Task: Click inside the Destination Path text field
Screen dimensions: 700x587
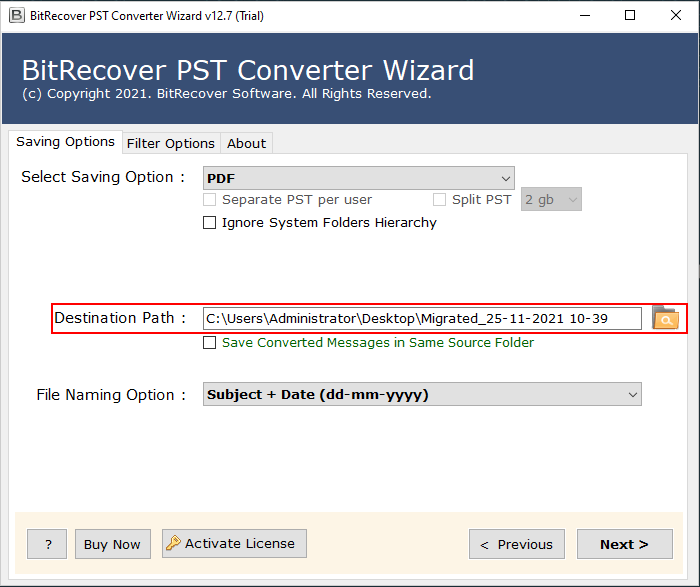Action: [421, 318]
